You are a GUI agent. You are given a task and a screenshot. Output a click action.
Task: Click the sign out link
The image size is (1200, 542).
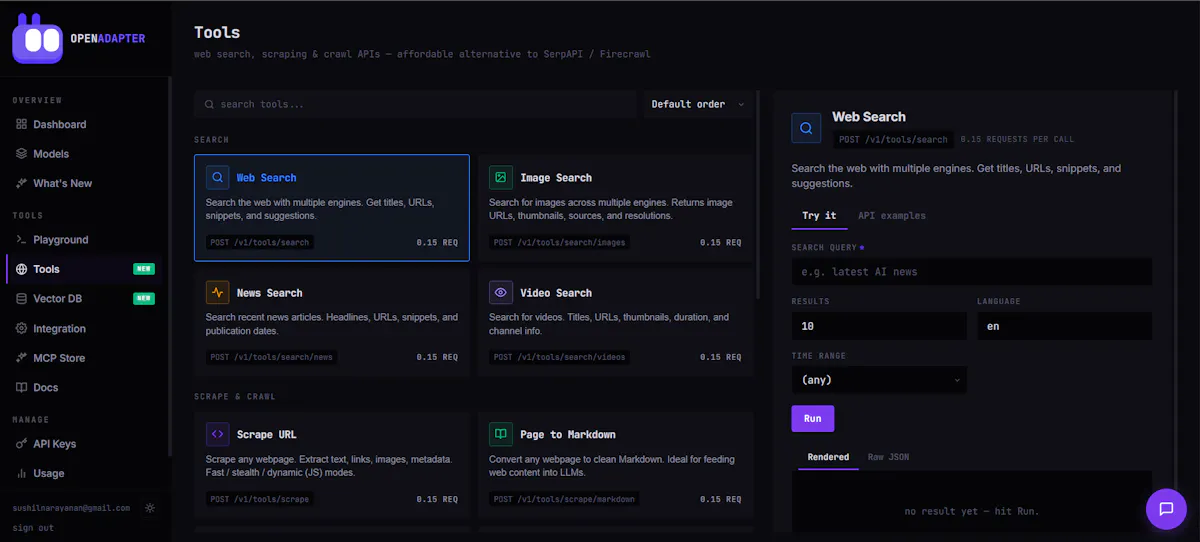pyautogui.click(x=32, y=527)
